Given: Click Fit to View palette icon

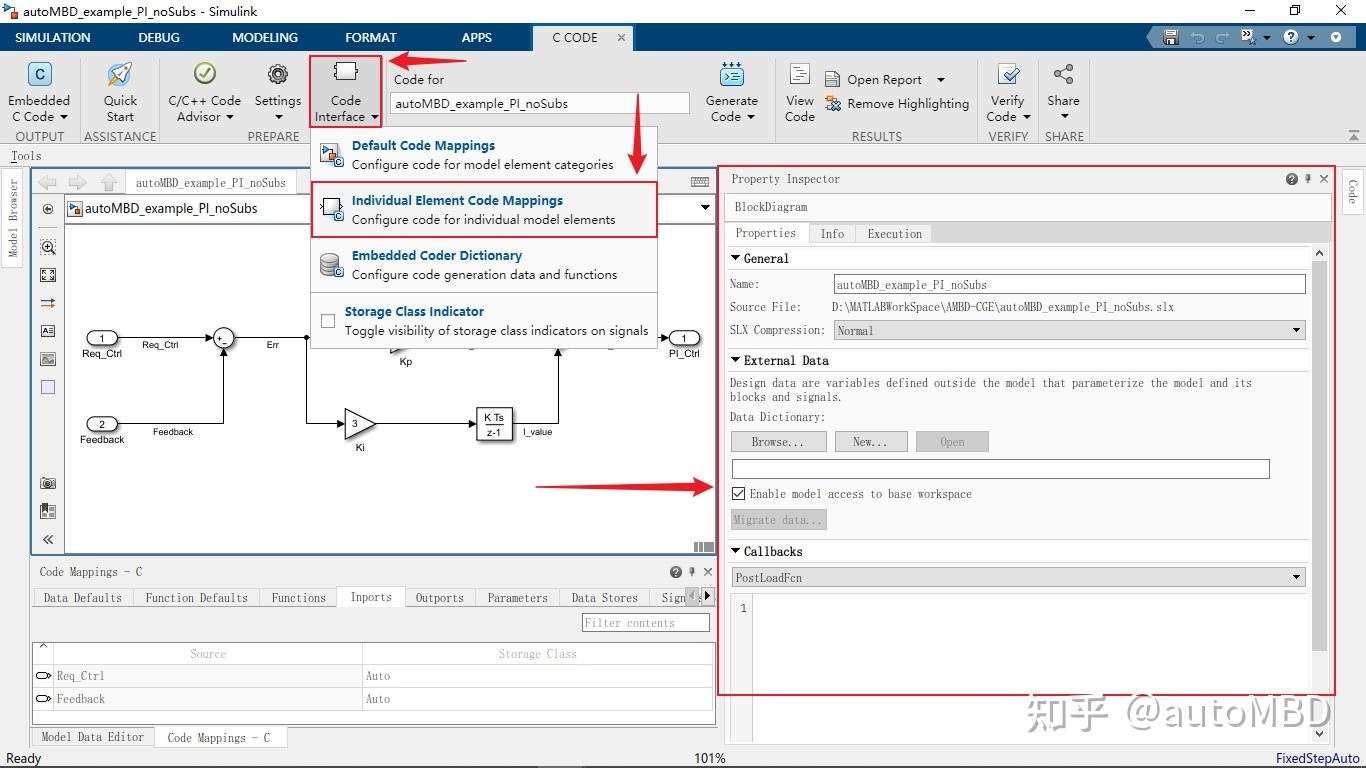Looking at the screenshot, I should click(x=48, y=275).
